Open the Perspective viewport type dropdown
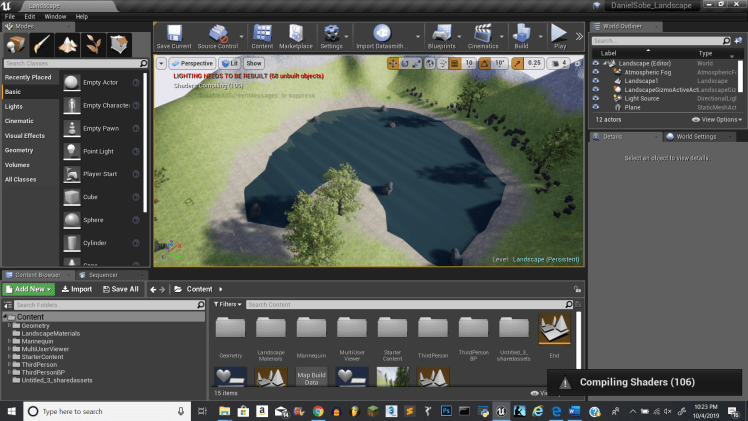The width and height of the screenshot is (748, 421). coord(191,63)
